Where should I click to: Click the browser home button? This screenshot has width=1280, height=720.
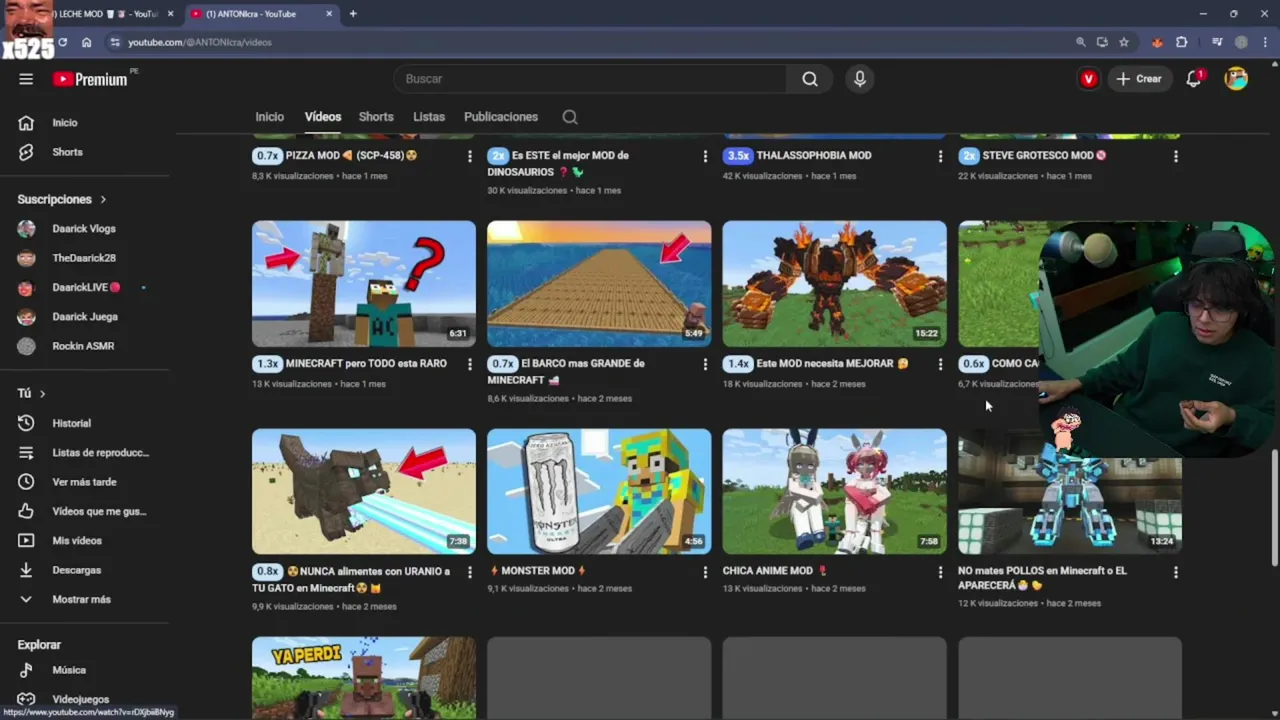[x=87, y=42]
